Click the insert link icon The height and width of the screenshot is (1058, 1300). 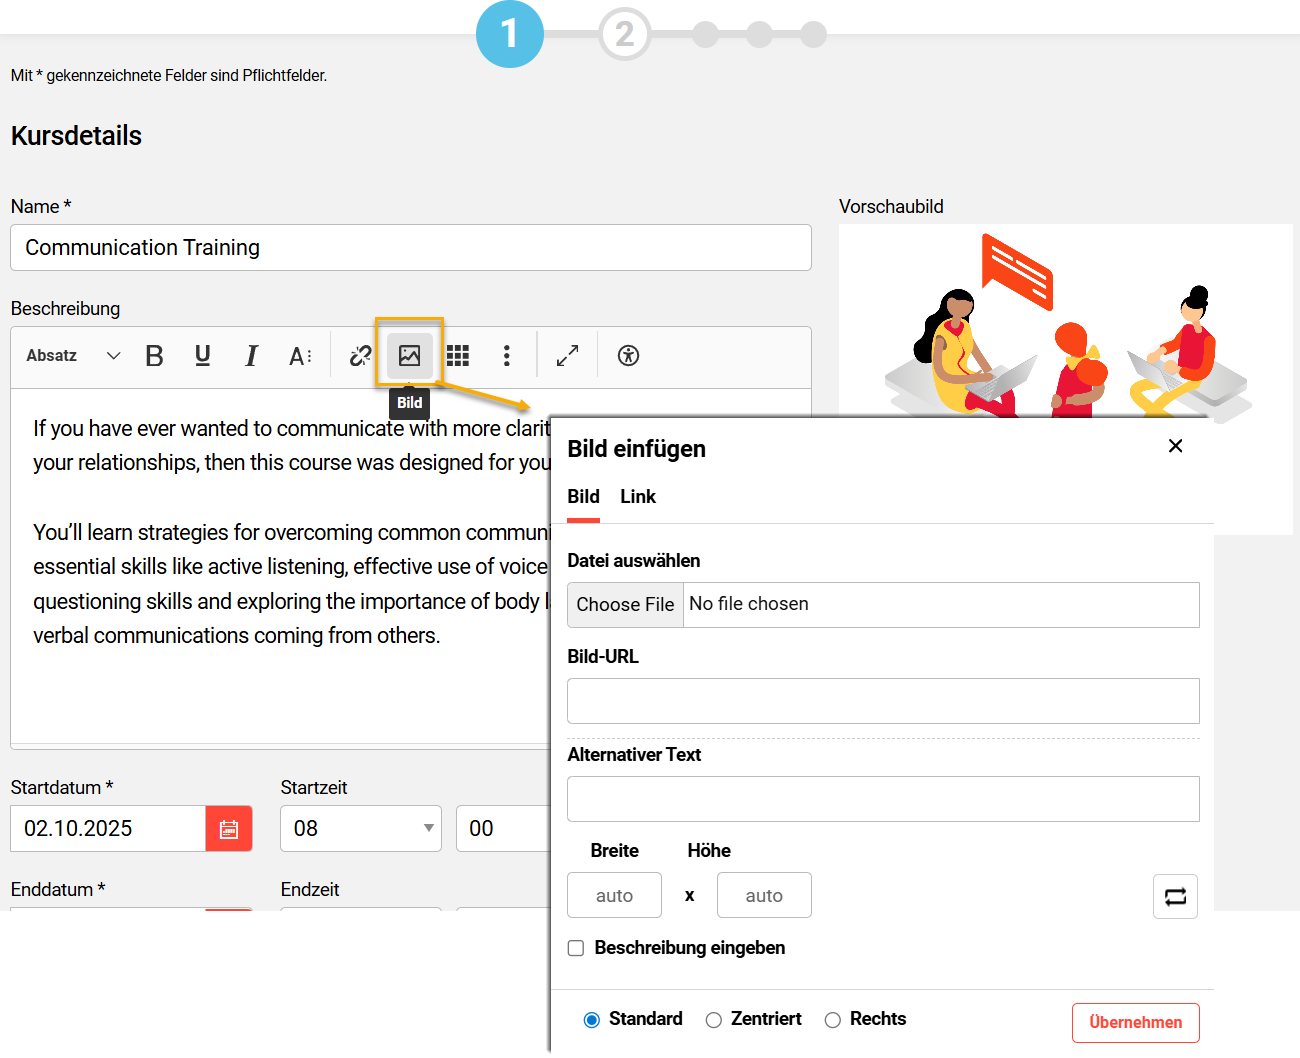click(360, 356)
